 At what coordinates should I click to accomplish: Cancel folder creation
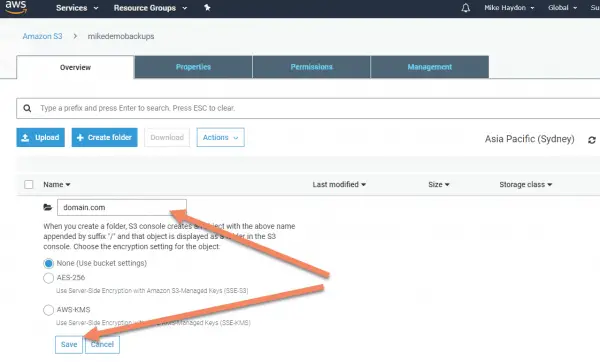tap(103, 344)
